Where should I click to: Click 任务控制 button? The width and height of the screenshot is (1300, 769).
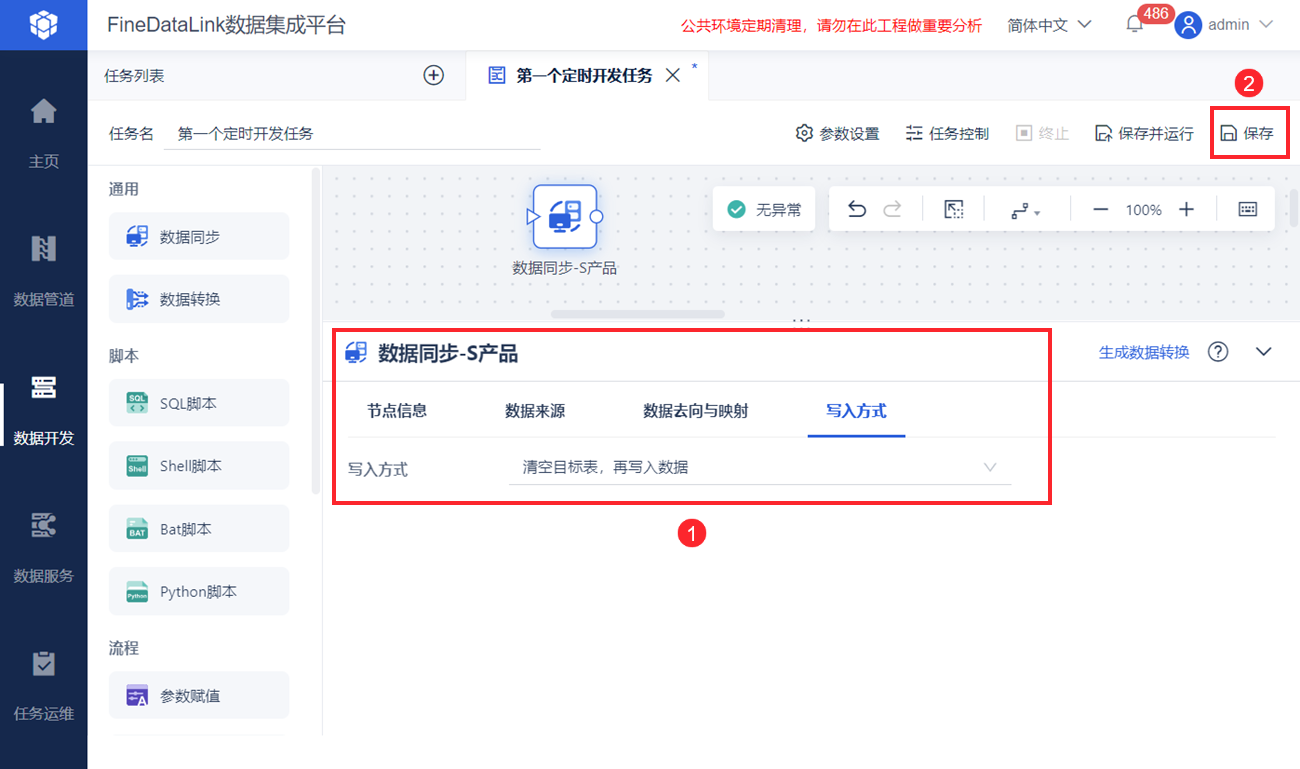click(947, 133)
